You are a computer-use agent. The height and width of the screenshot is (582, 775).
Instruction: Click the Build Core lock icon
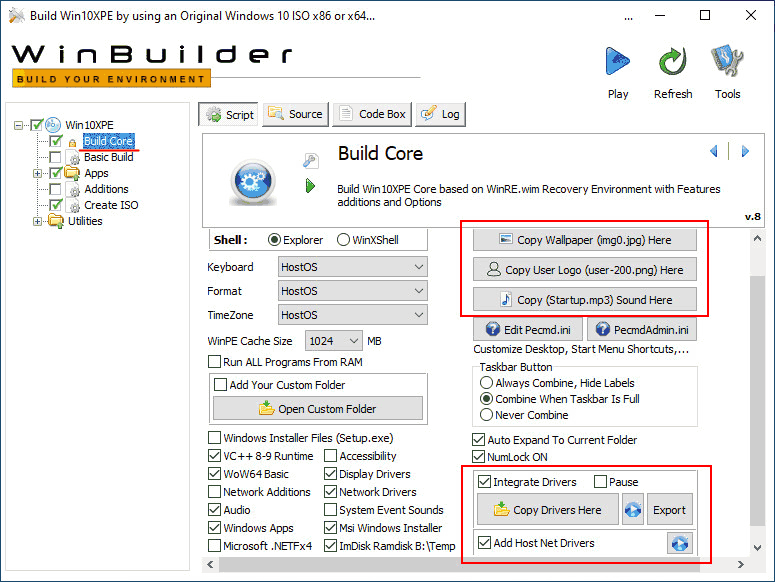point(72,143)
